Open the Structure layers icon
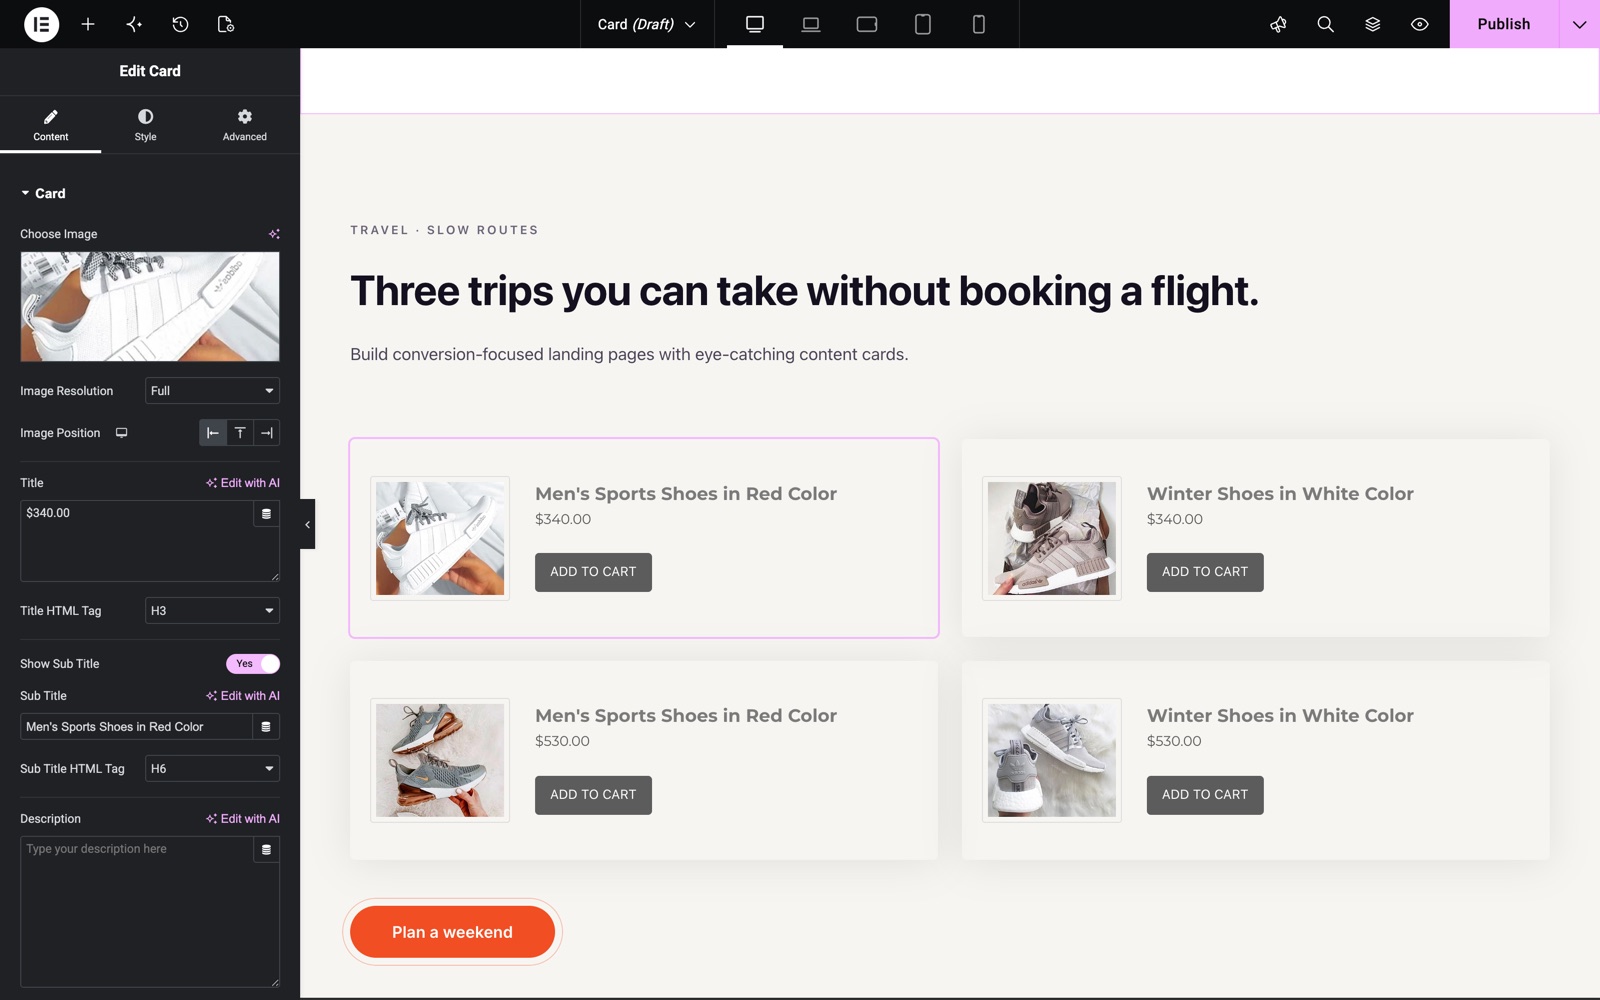Image resolution: width=1600 pixels, height=1000 pixels. pyautogui.click(x=1372, y=24)
